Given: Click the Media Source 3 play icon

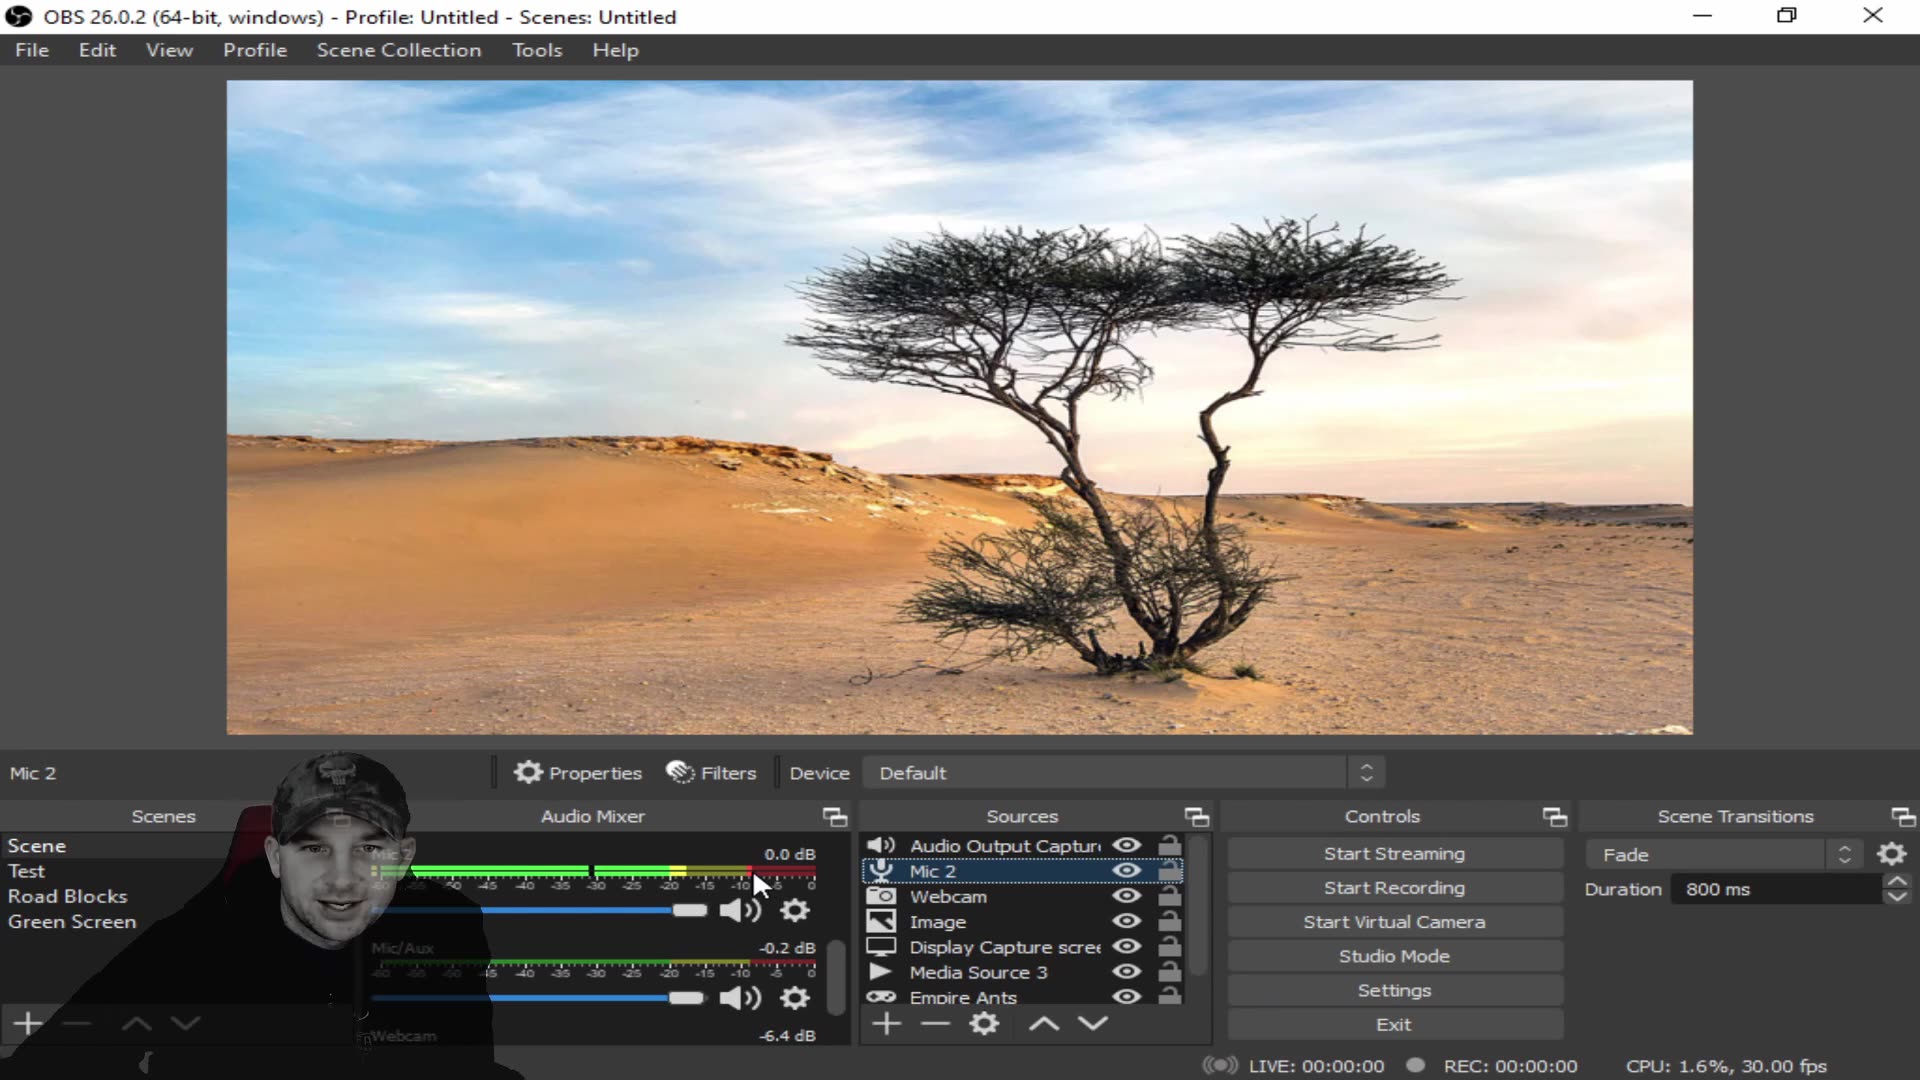Looking at the screenshot, I should (883, 971).
